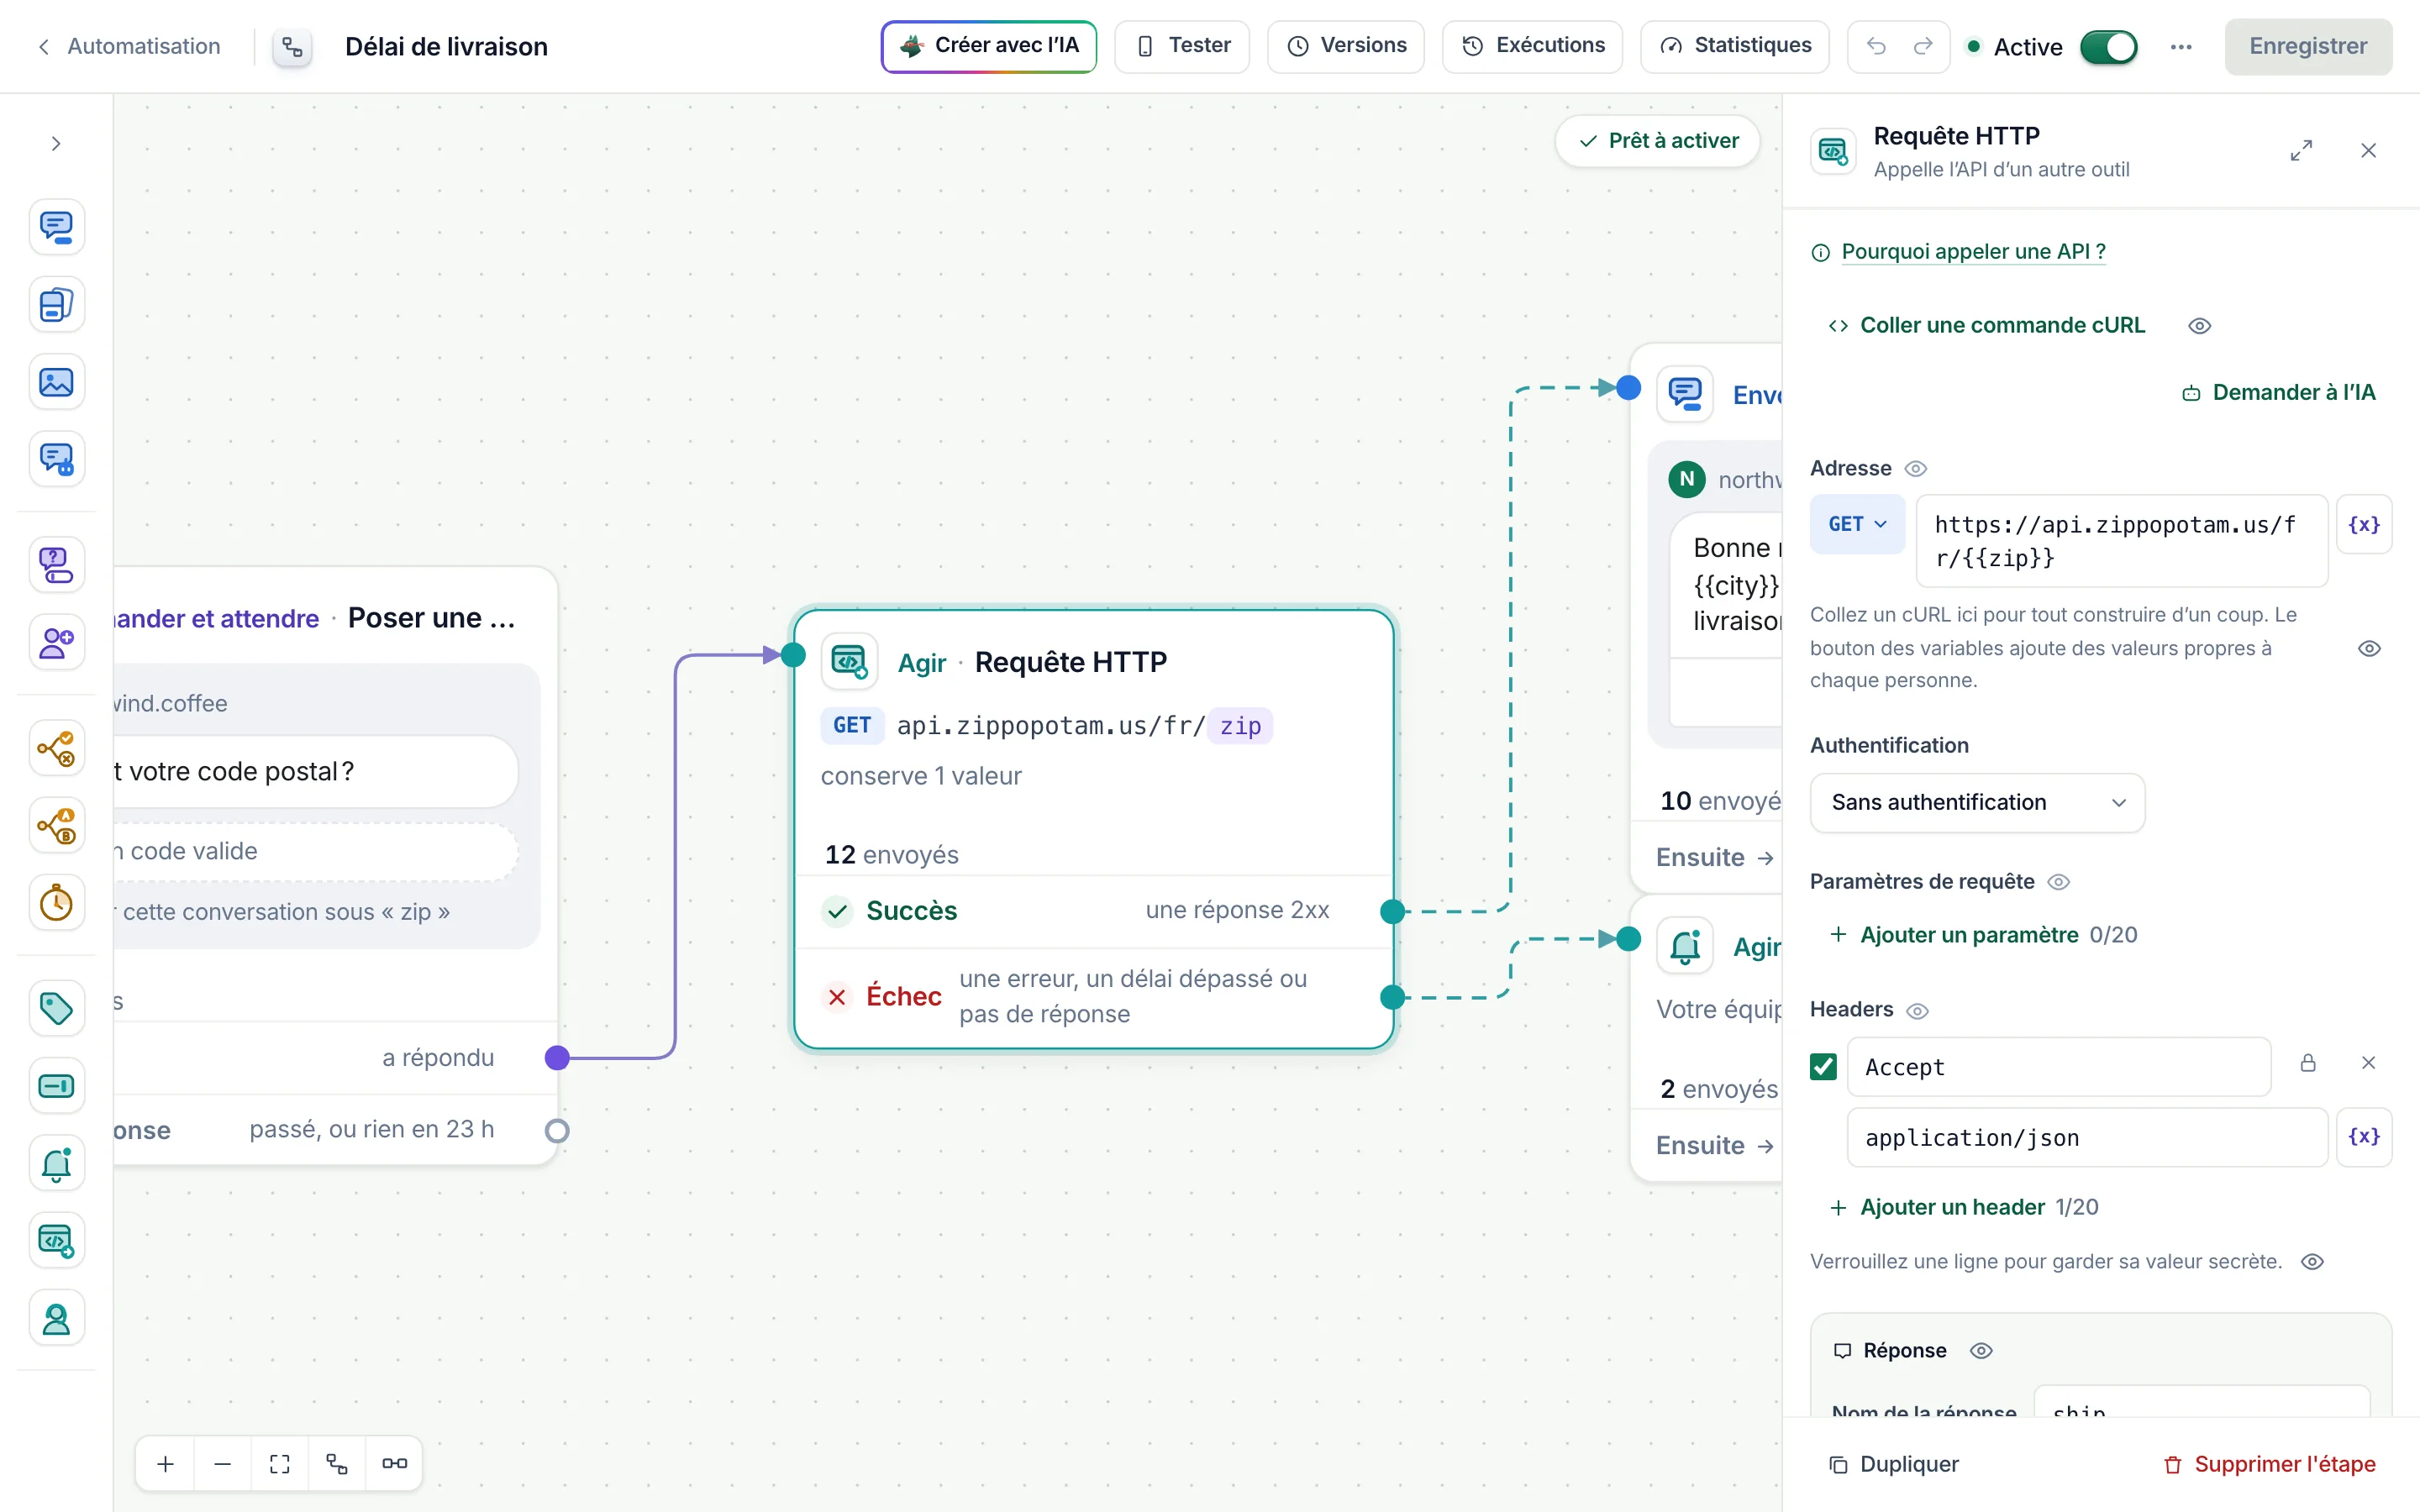Click the auto-arrange layout icon in bottom toolbar
The image size is (2420, 1512).
[x=337, y=1464]
